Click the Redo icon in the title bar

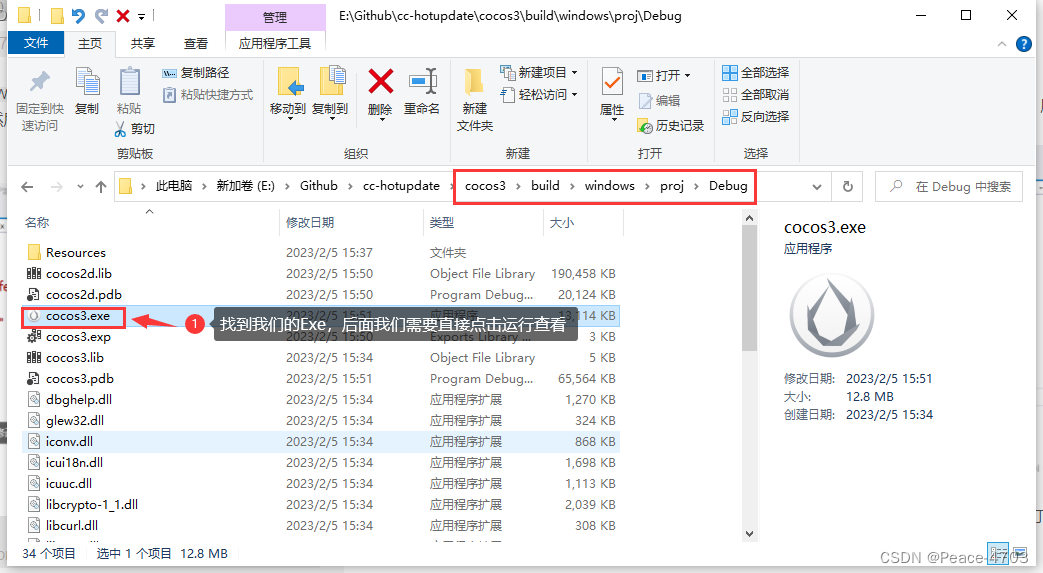coord(101,15)
